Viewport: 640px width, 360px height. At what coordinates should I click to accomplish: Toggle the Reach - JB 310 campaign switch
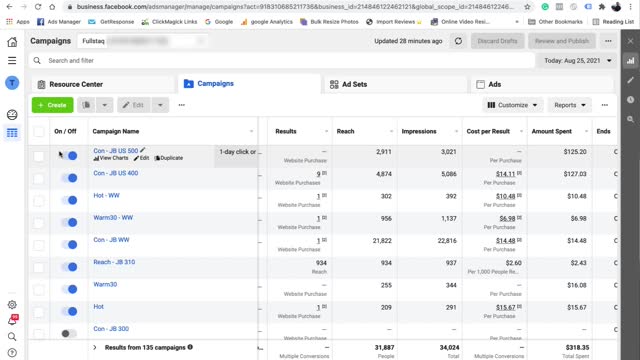click(x=69, y=267)
